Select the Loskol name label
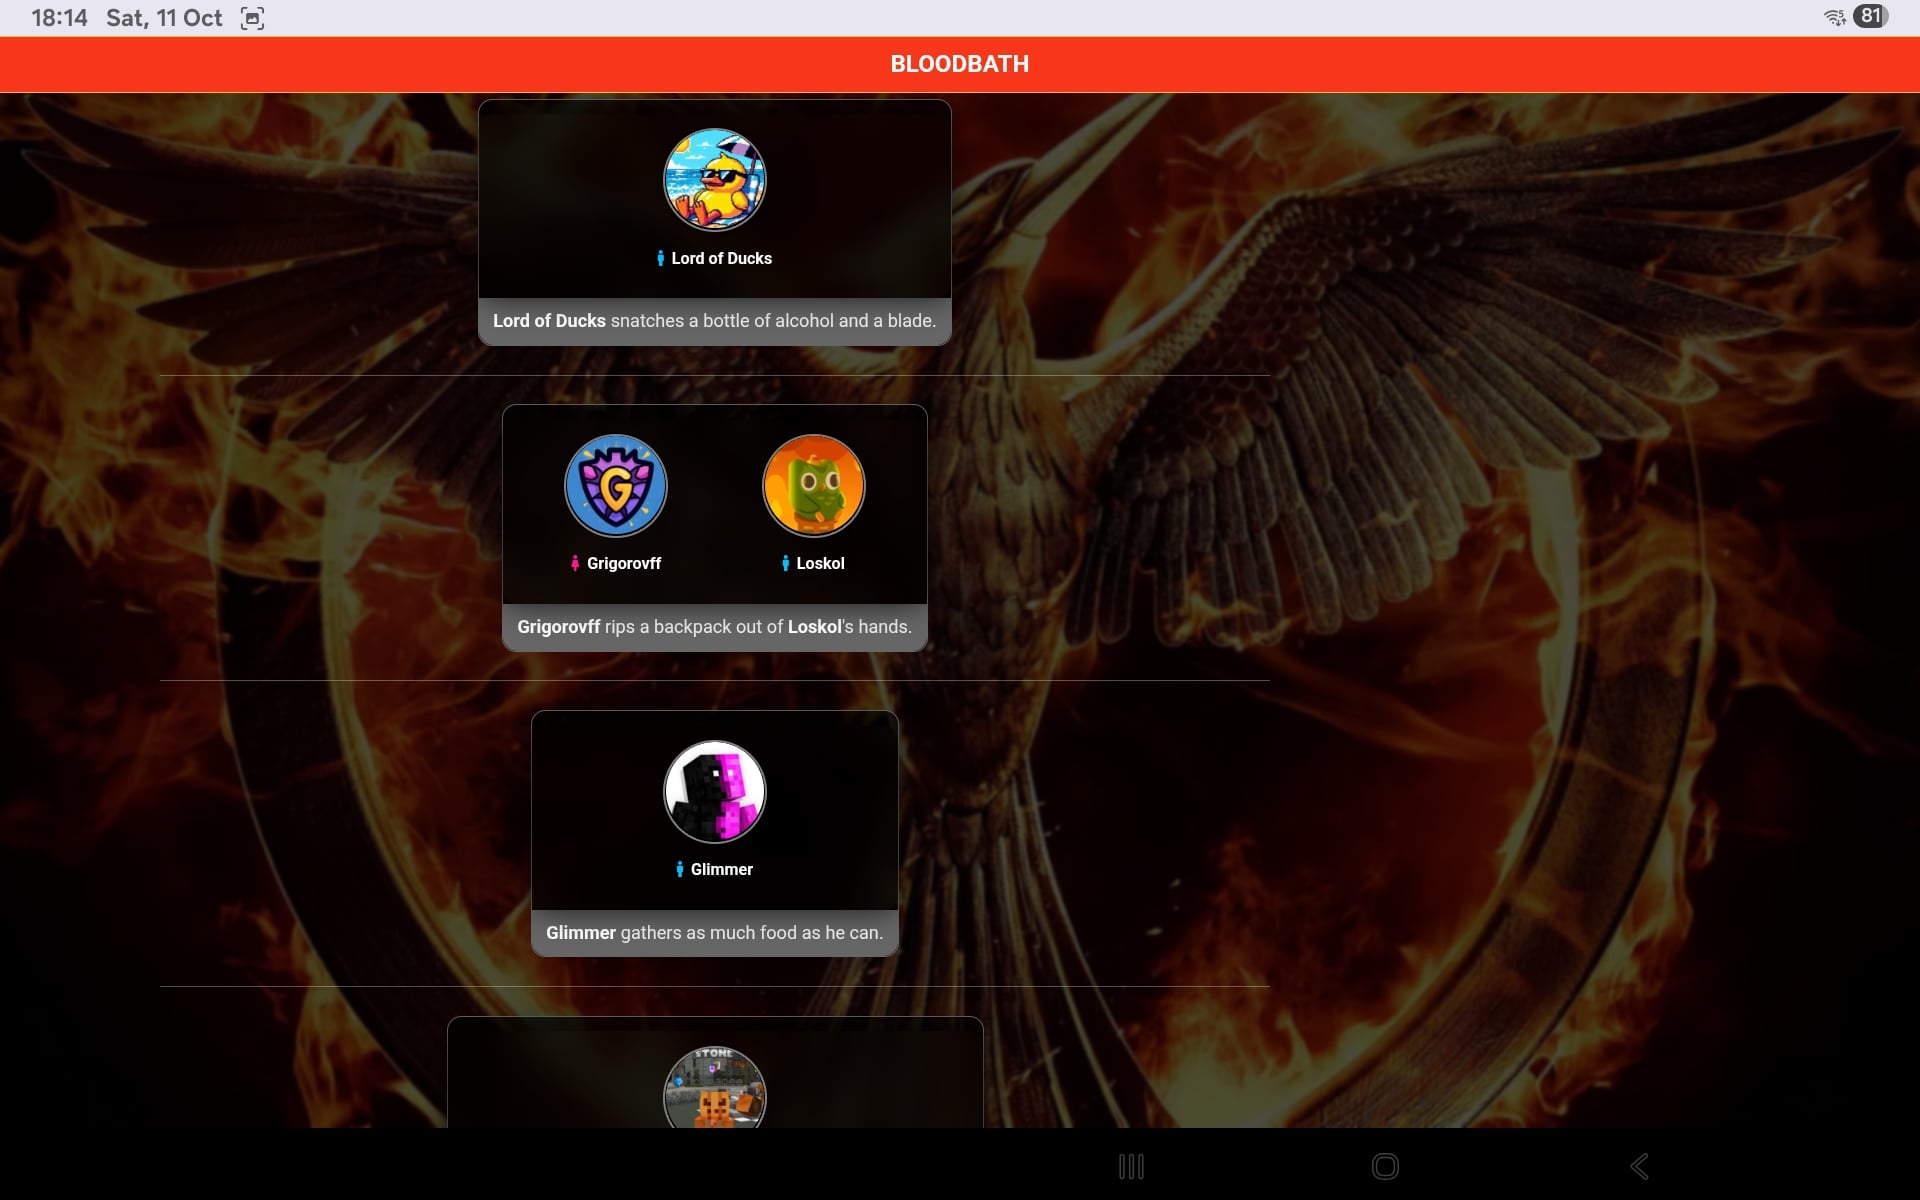 (x=820, y=564)
